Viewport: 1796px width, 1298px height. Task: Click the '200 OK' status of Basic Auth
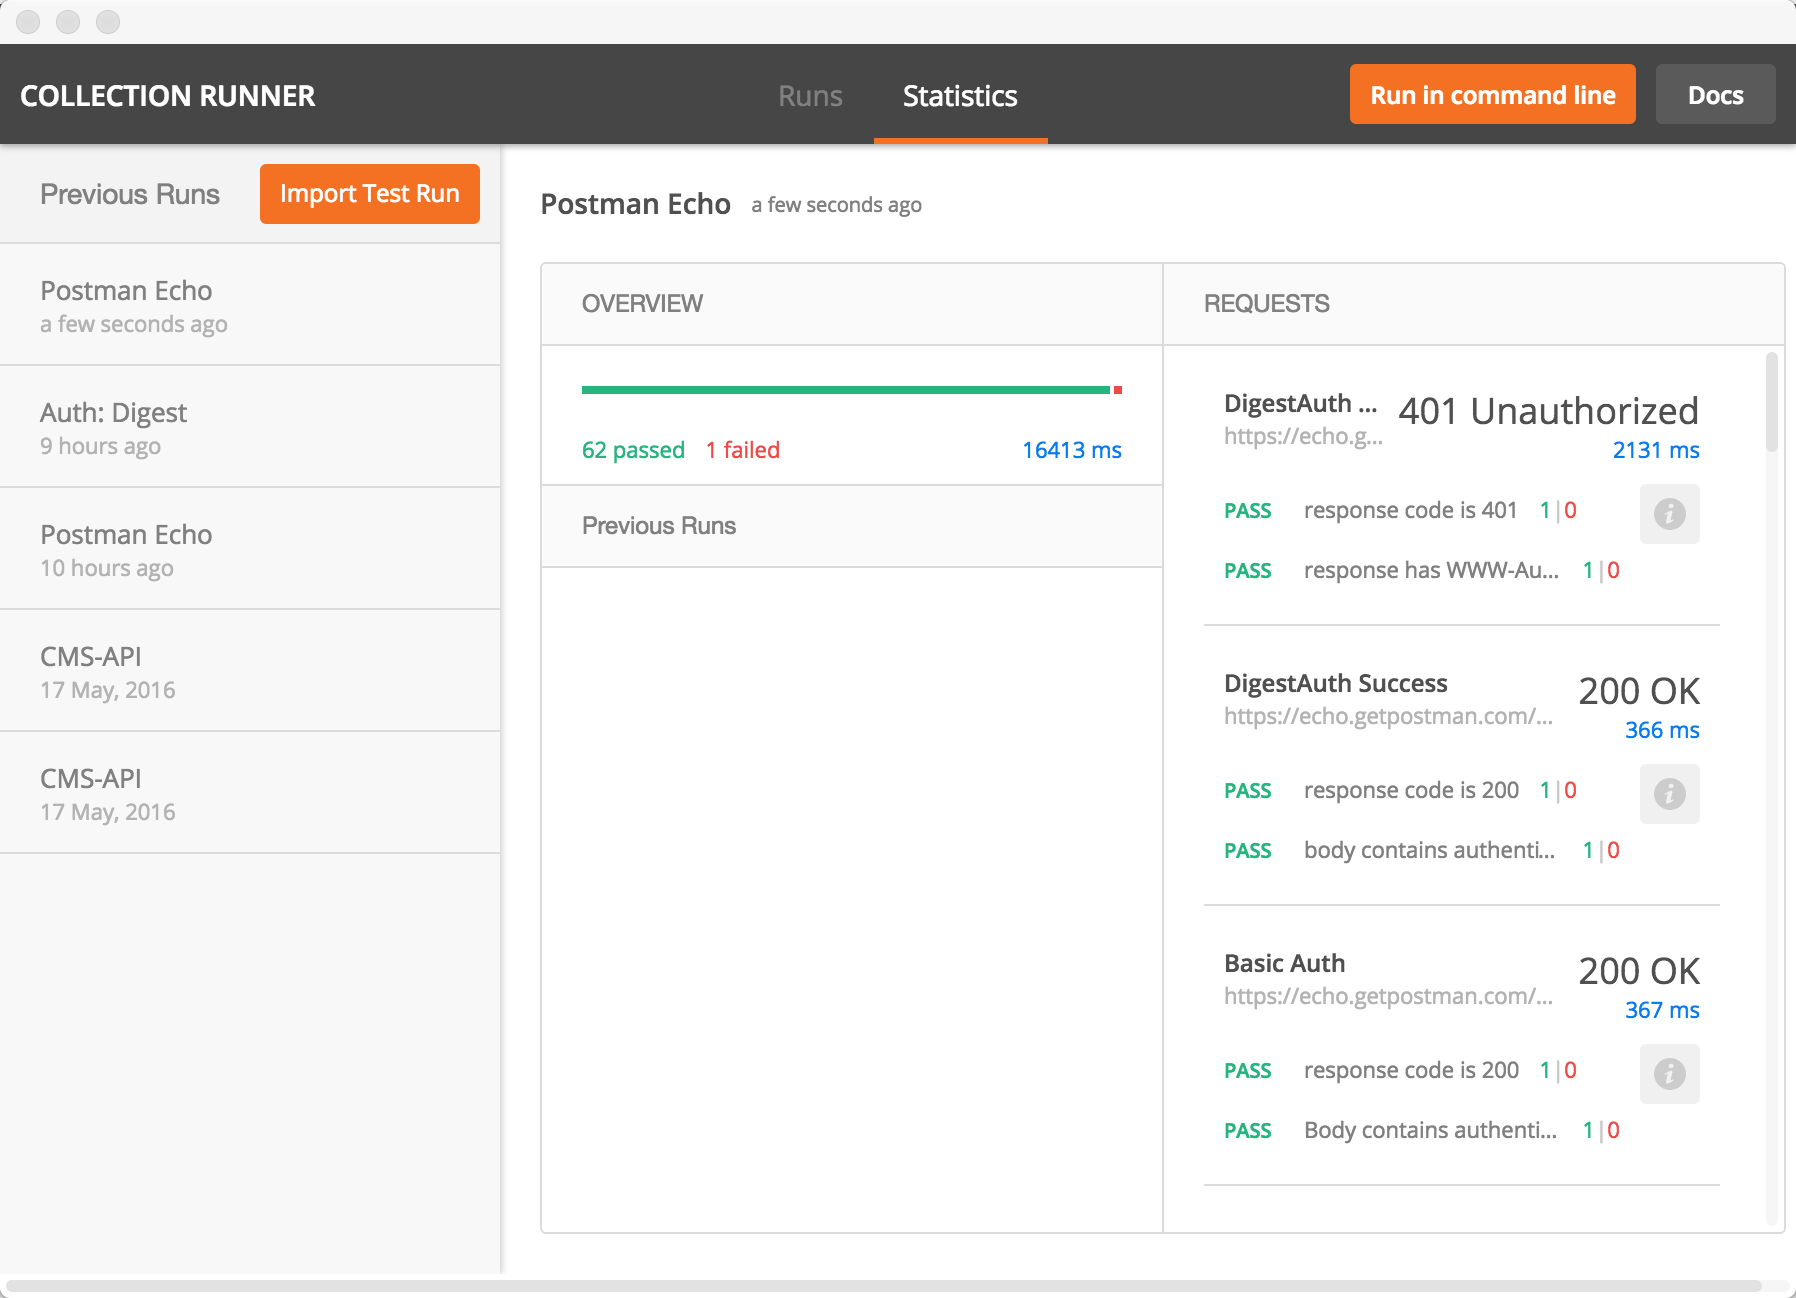[1639, 971]
